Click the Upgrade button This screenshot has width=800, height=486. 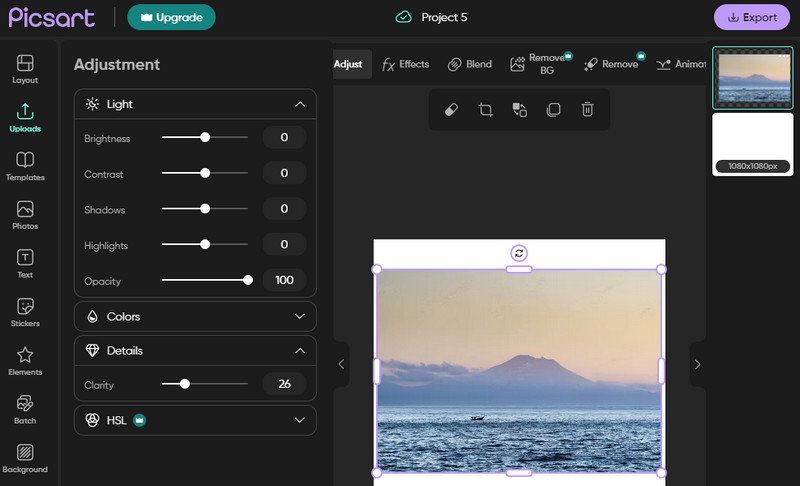(171, 17)
